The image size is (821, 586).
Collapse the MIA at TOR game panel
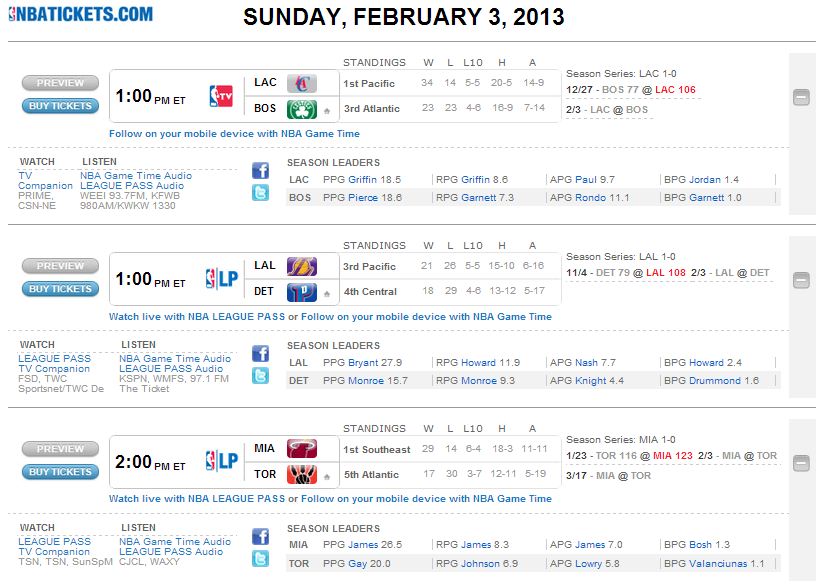pos(801,463)
